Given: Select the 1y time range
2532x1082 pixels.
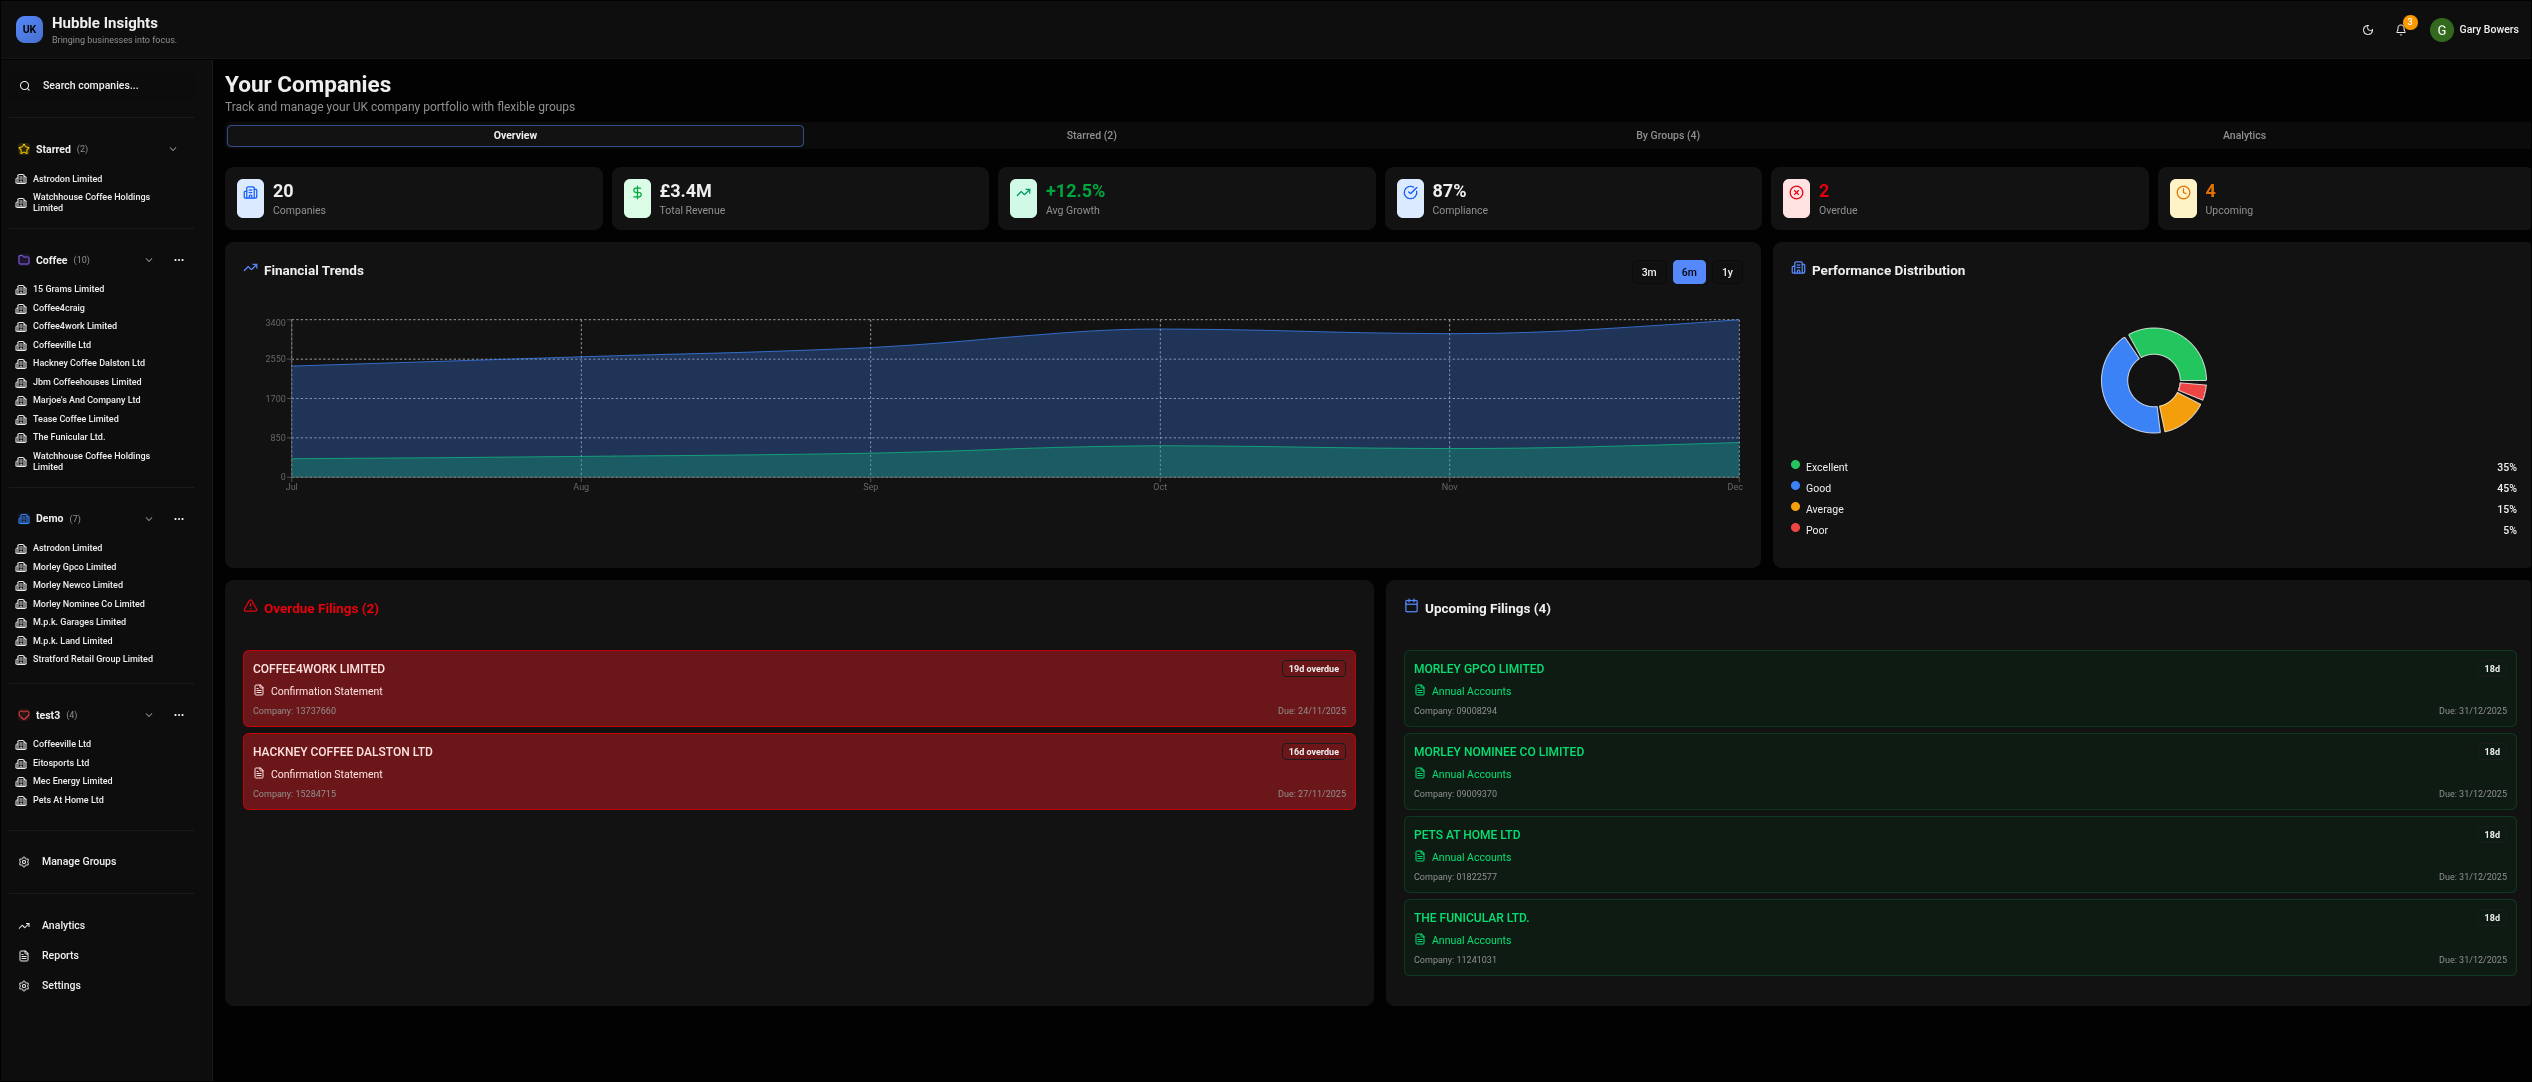Looking at the screenshot, I should click(1727, 272).
